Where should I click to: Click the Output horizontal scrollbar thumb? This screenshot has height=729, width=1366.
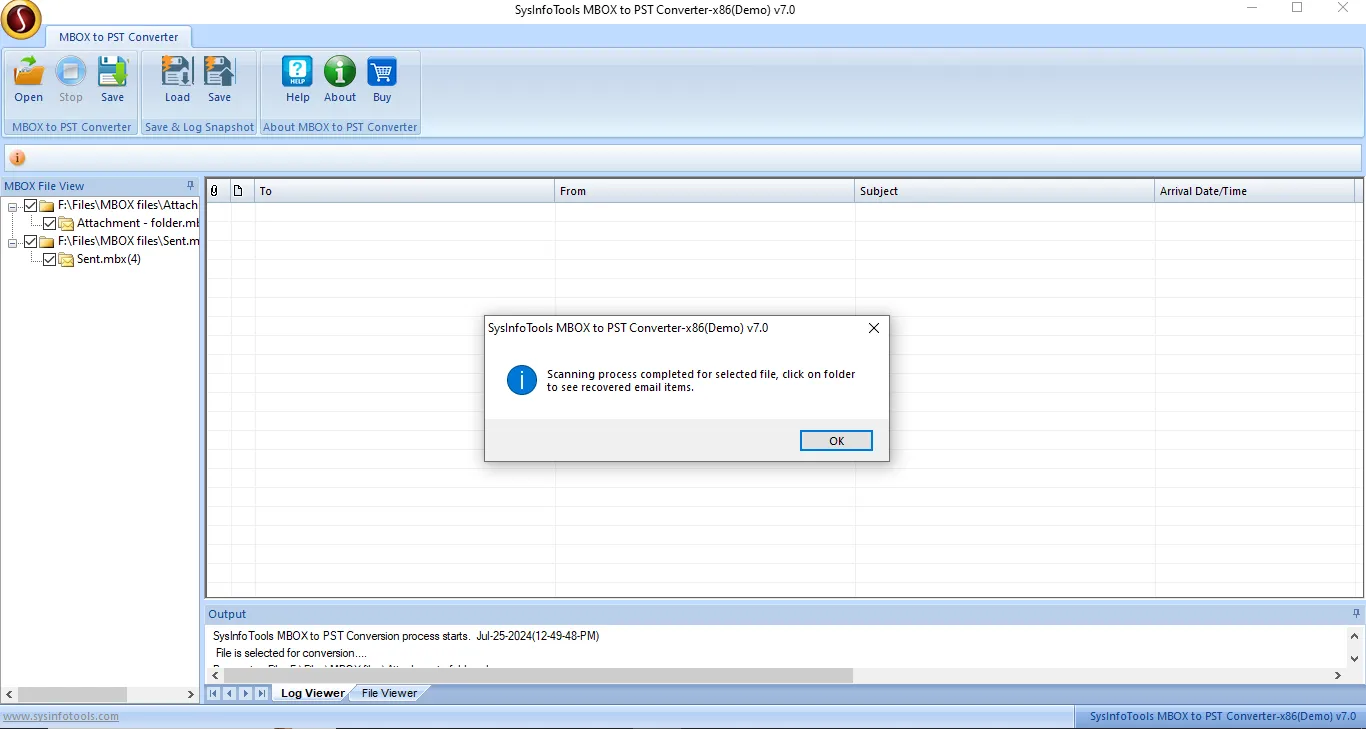[x=538, y=676]
